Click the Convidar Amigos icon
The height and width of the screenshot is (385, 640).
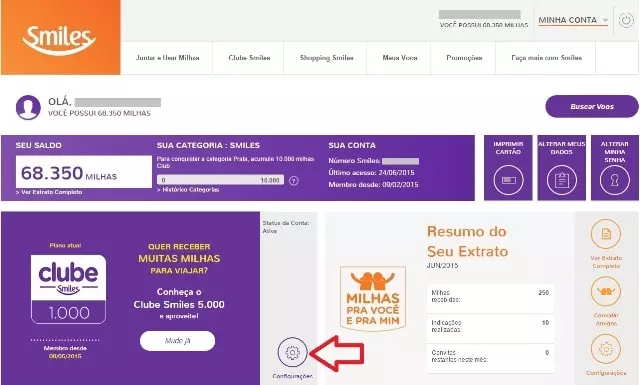[606, 291]
